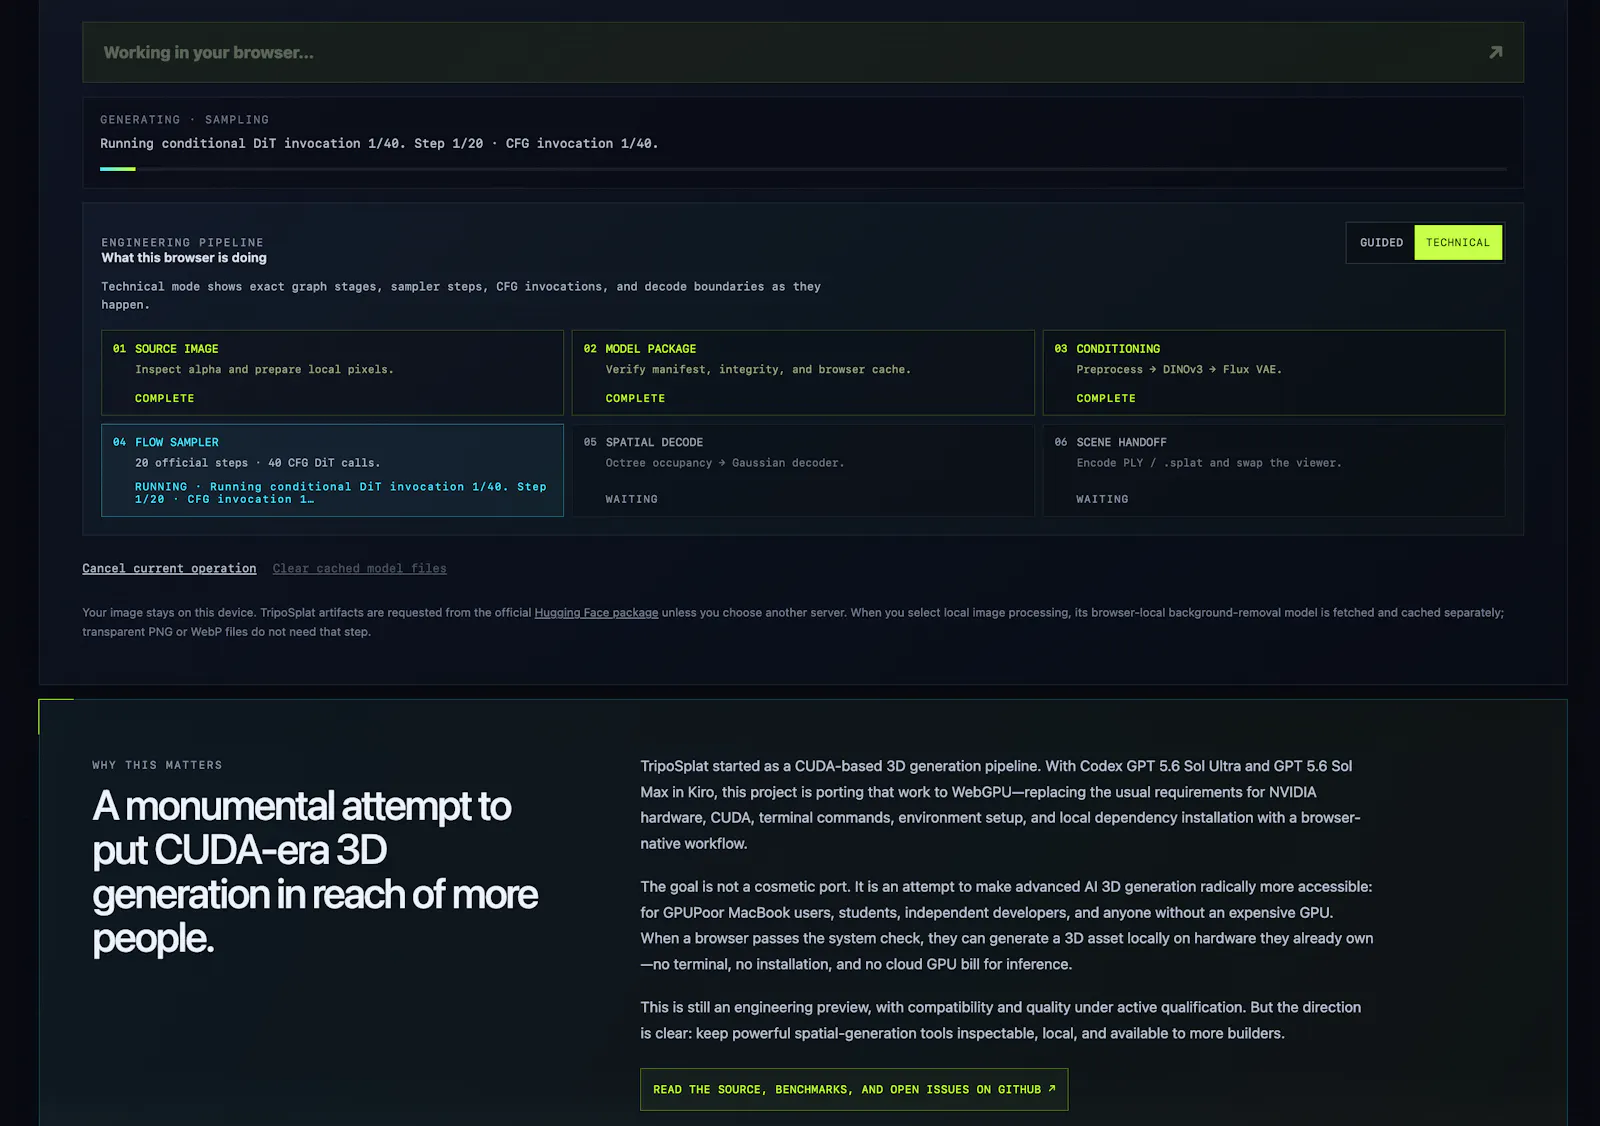The width and height of the screenshot is (1600, 1126).
Task: Click '20 official steps · 40 CFG DiT calls.'
Action: tap(258, 463)
